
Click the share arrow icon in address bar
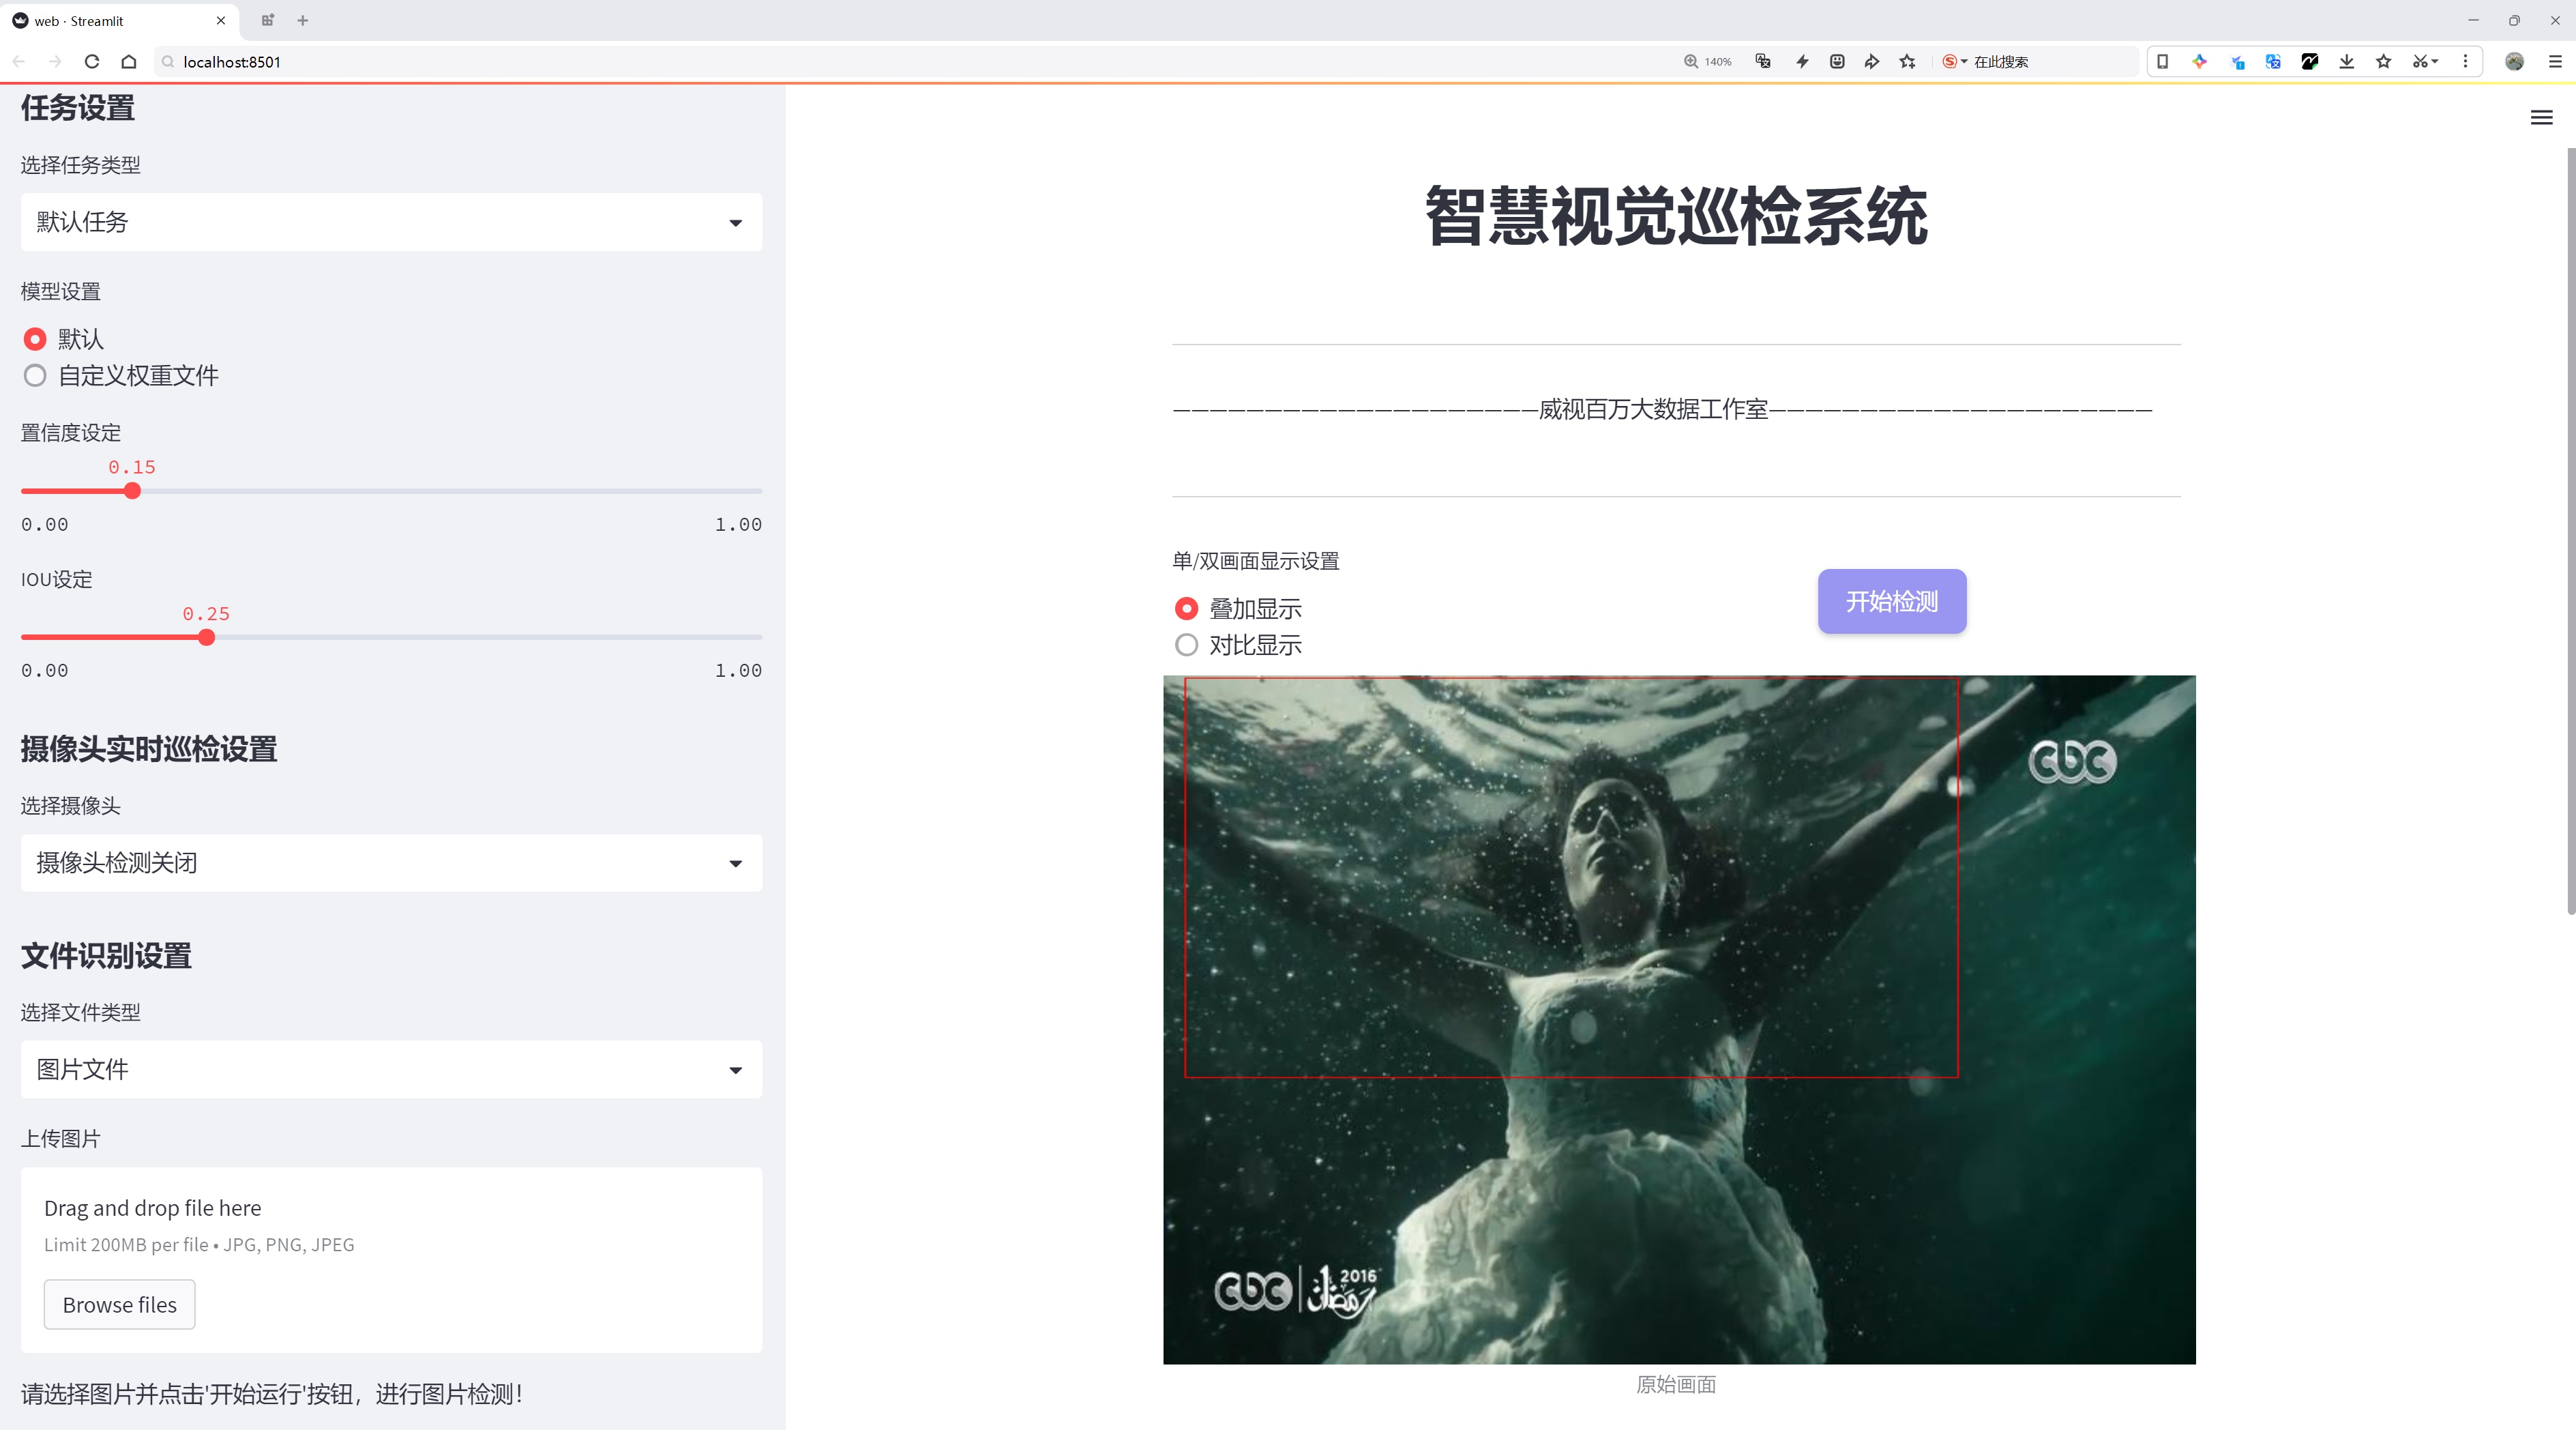[1872, 62]
